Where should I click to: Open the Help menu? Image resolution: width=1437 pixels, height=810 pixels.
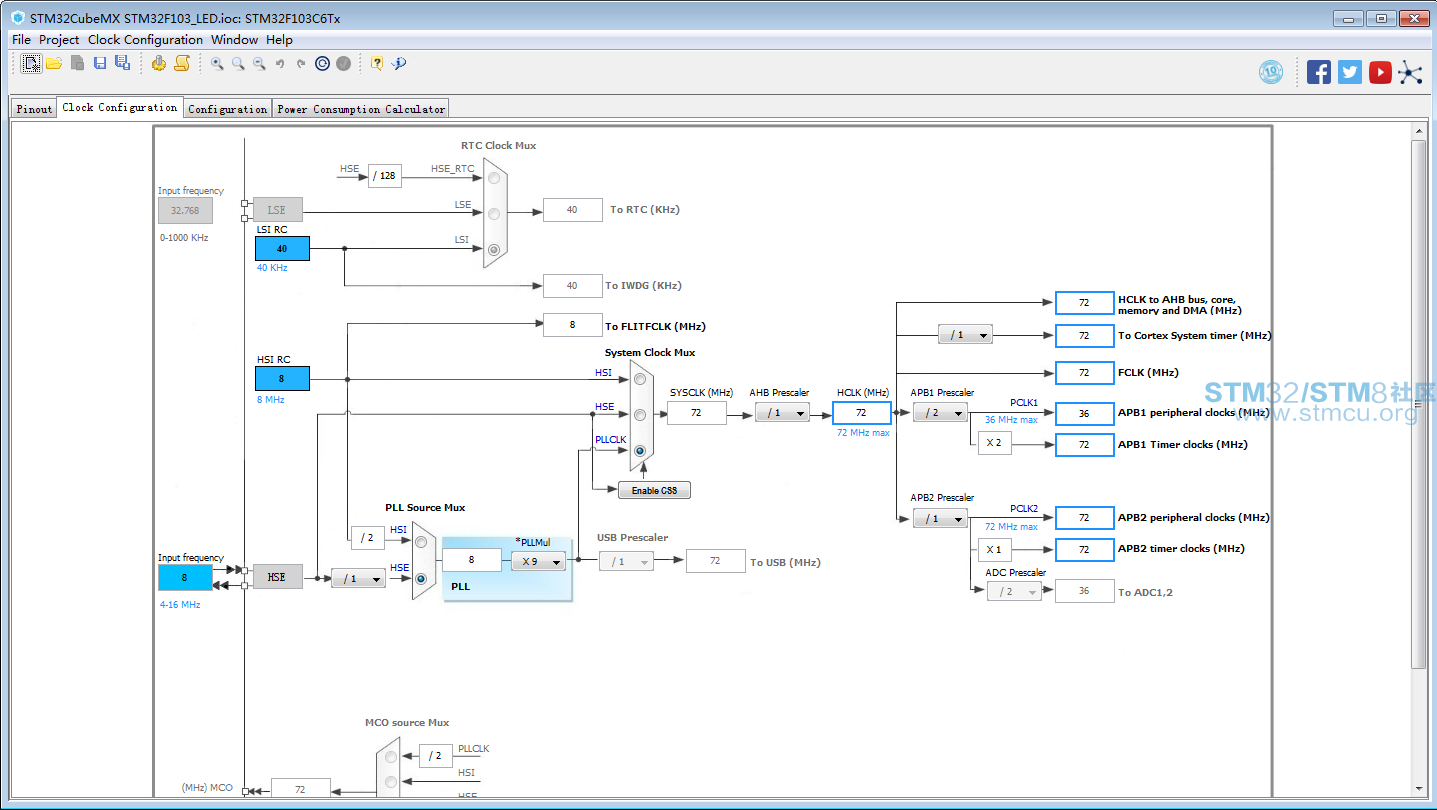coord(279,40)
